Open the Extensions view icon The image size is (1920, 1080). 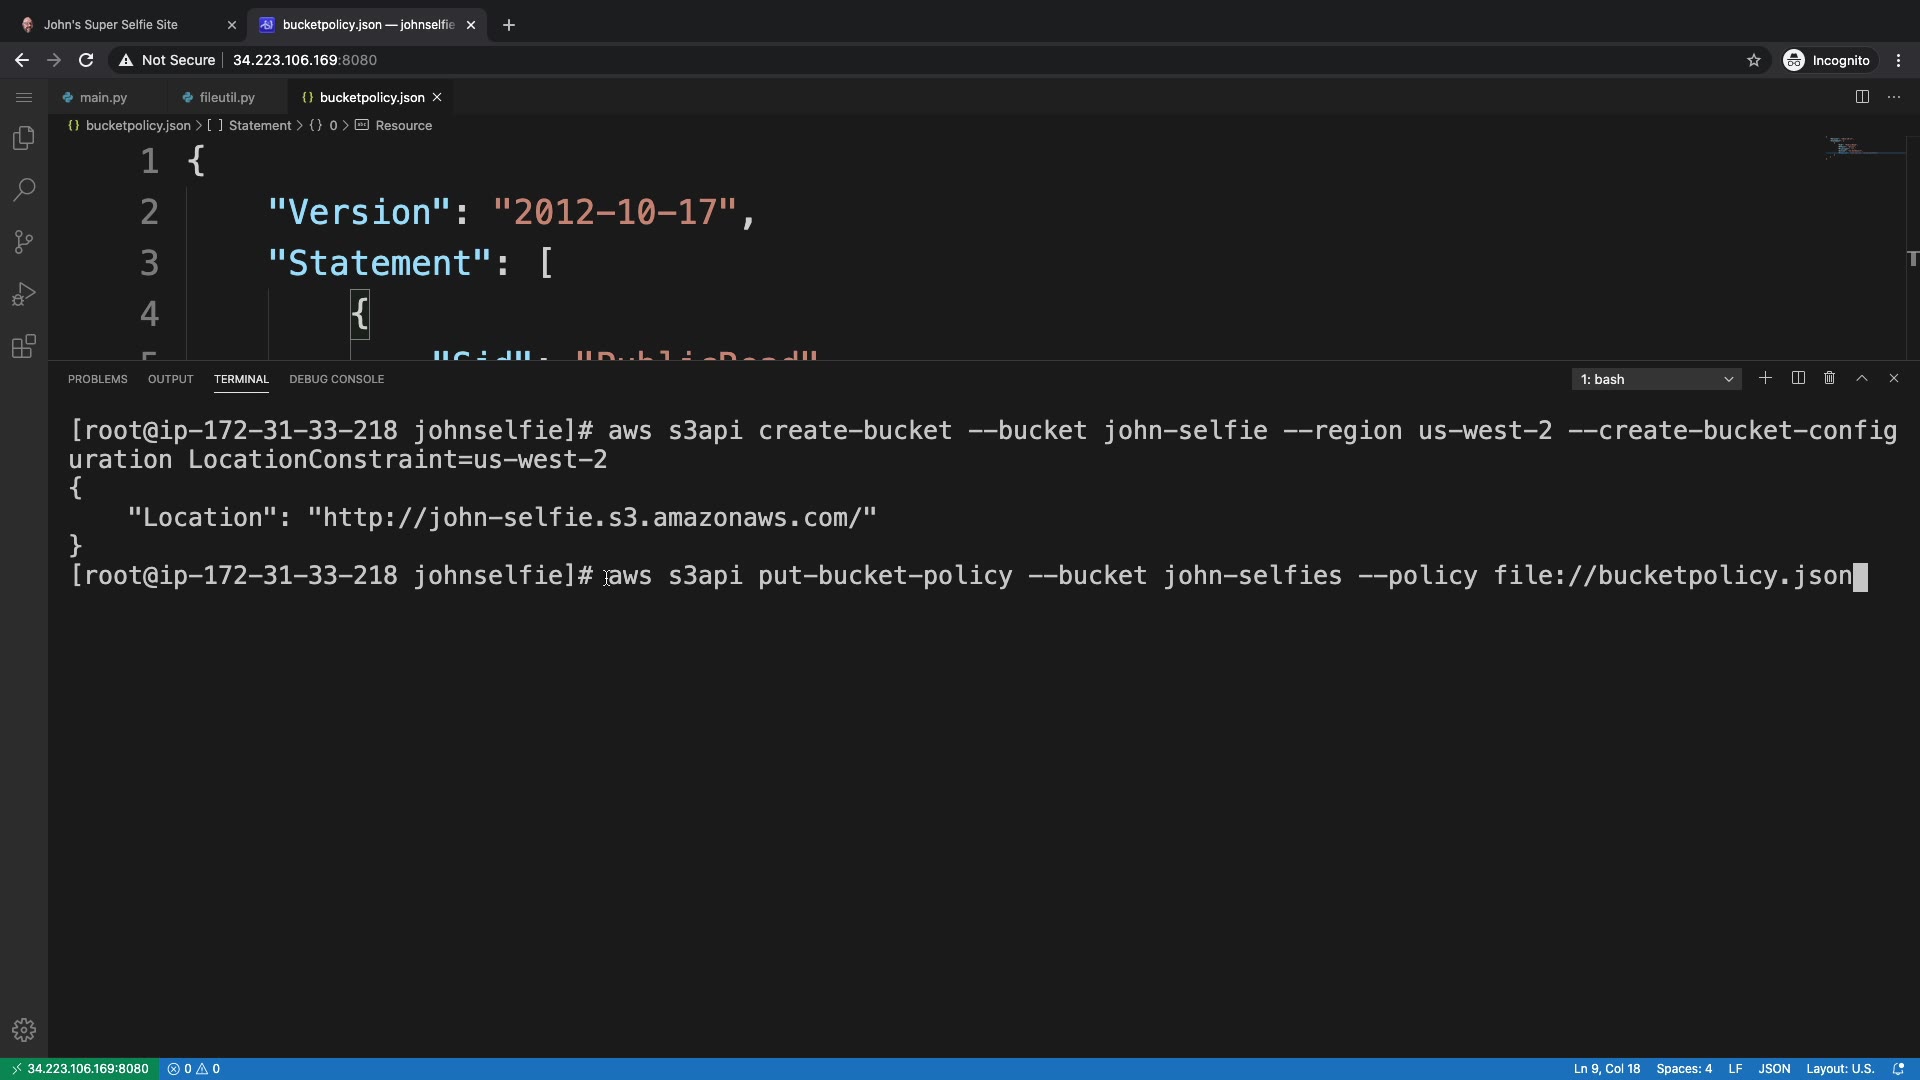[x=24, y=346]
